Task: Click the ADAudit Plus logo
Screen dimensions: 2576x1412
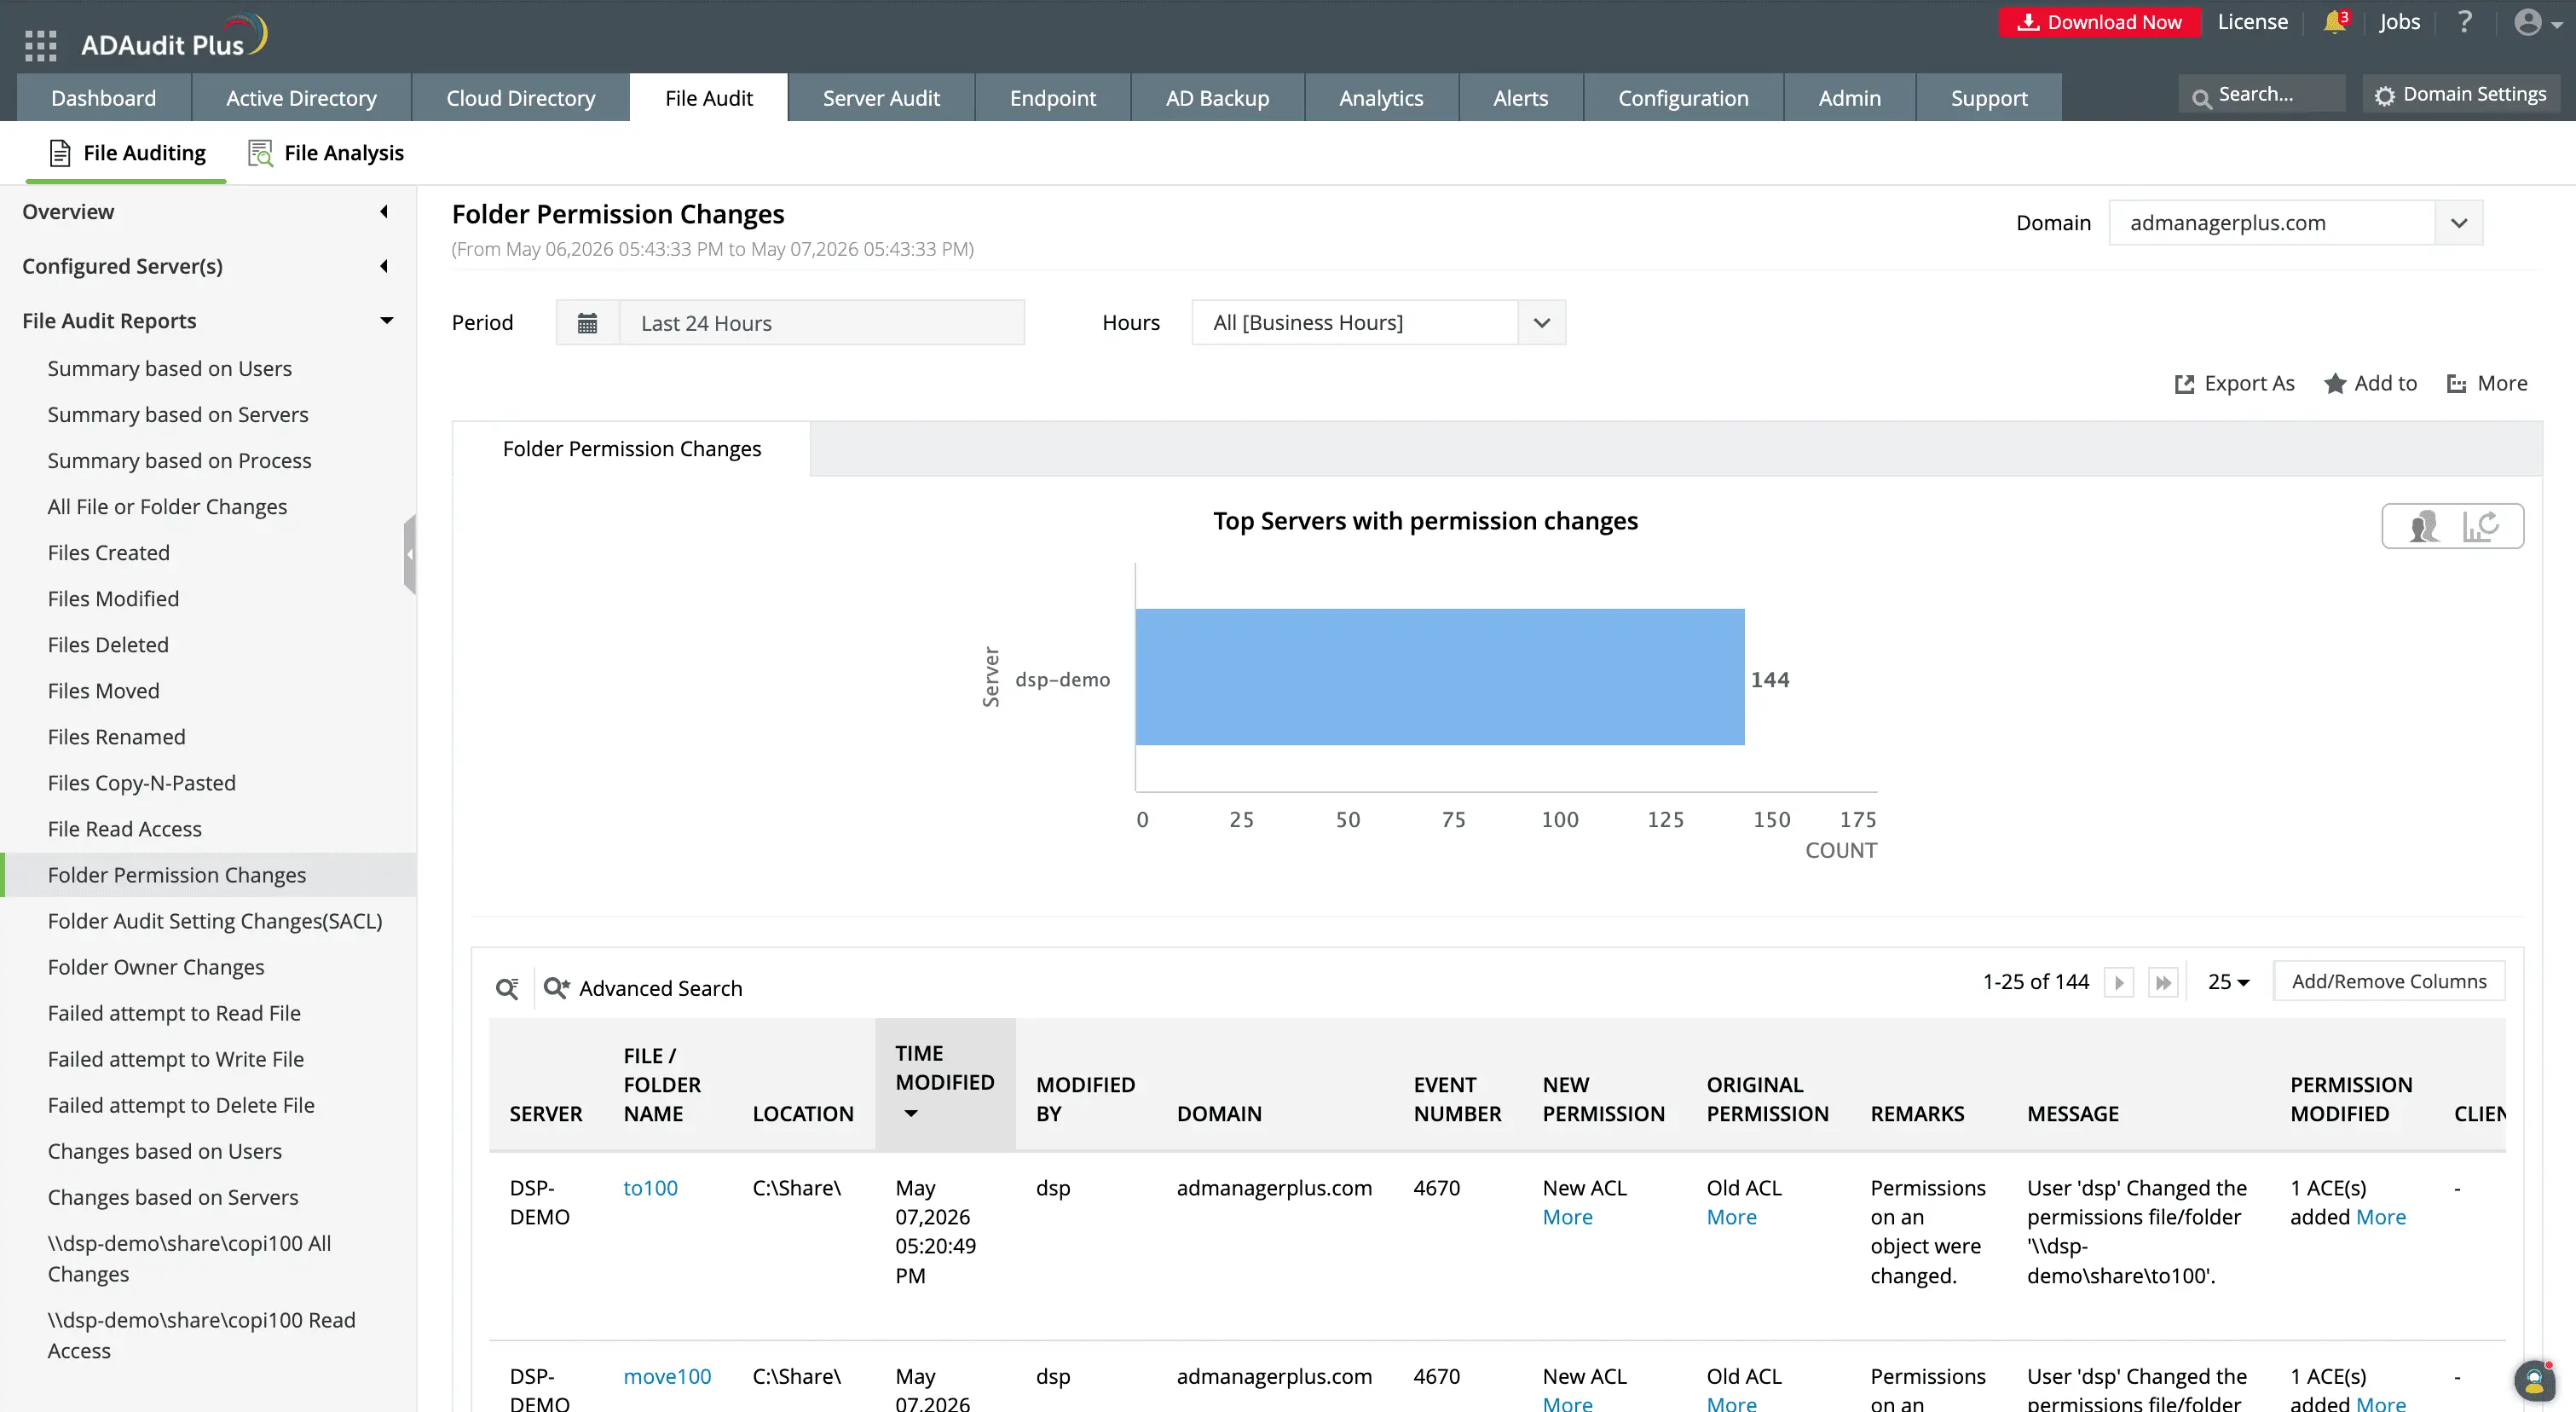Action: (174, 37)
